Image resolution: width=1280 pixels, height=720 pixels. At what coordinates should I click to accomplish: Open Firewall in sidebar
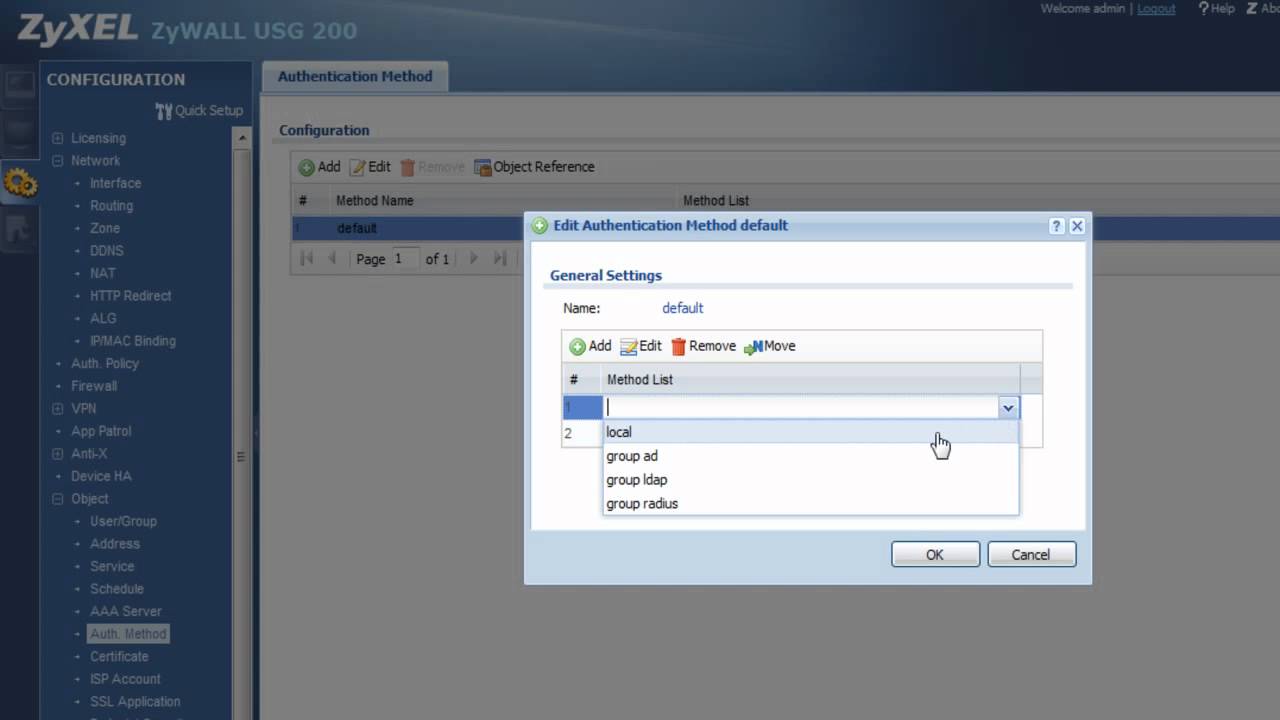94,386
